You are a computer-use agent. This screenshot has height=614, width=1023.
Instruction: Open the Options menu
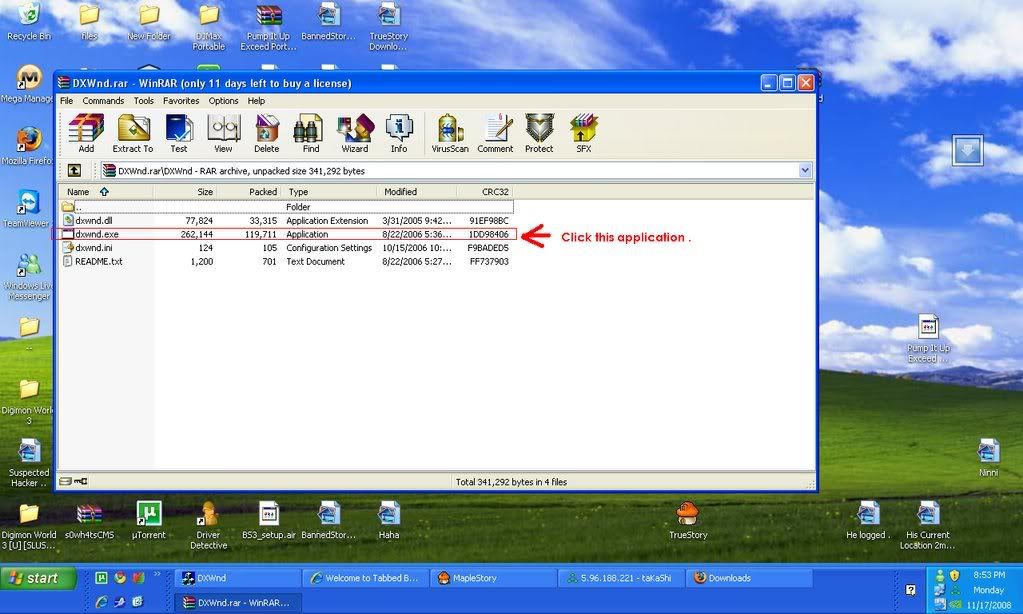pos(223,100)
